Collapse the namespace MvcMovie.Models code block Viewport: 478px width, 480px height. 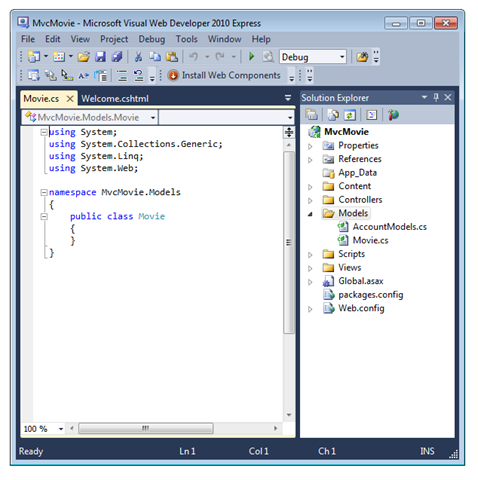coord(44,192)
